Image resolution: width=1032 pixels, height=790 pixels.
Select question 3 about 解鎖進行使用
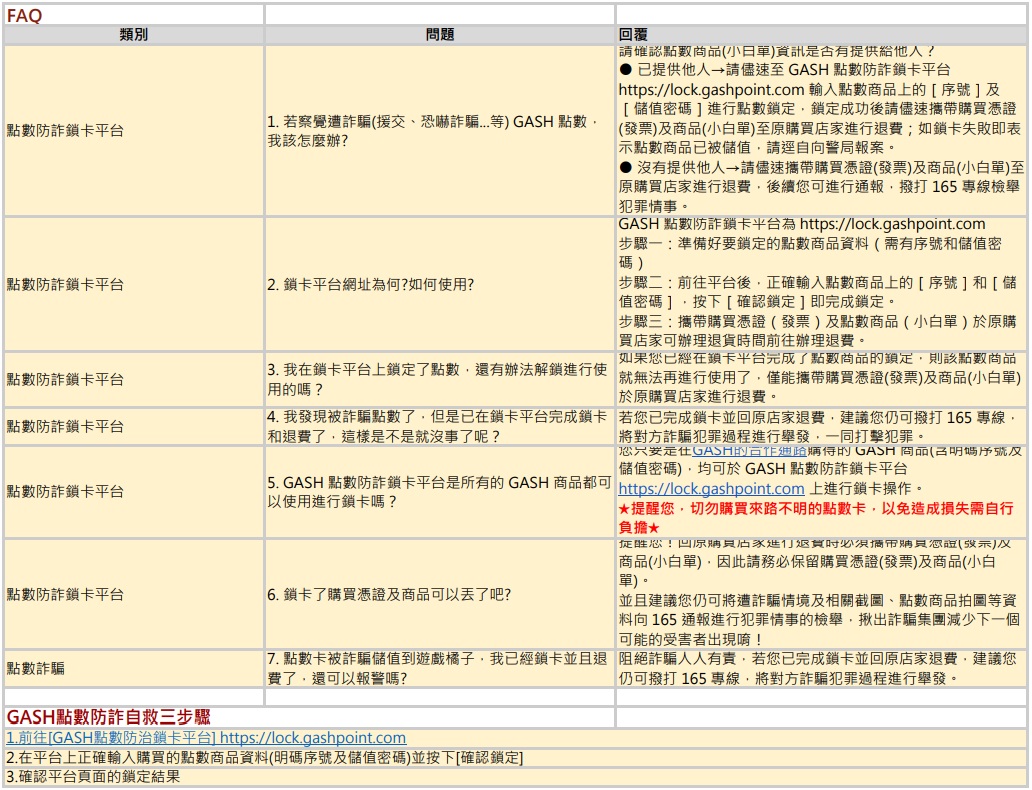(440, 379)
